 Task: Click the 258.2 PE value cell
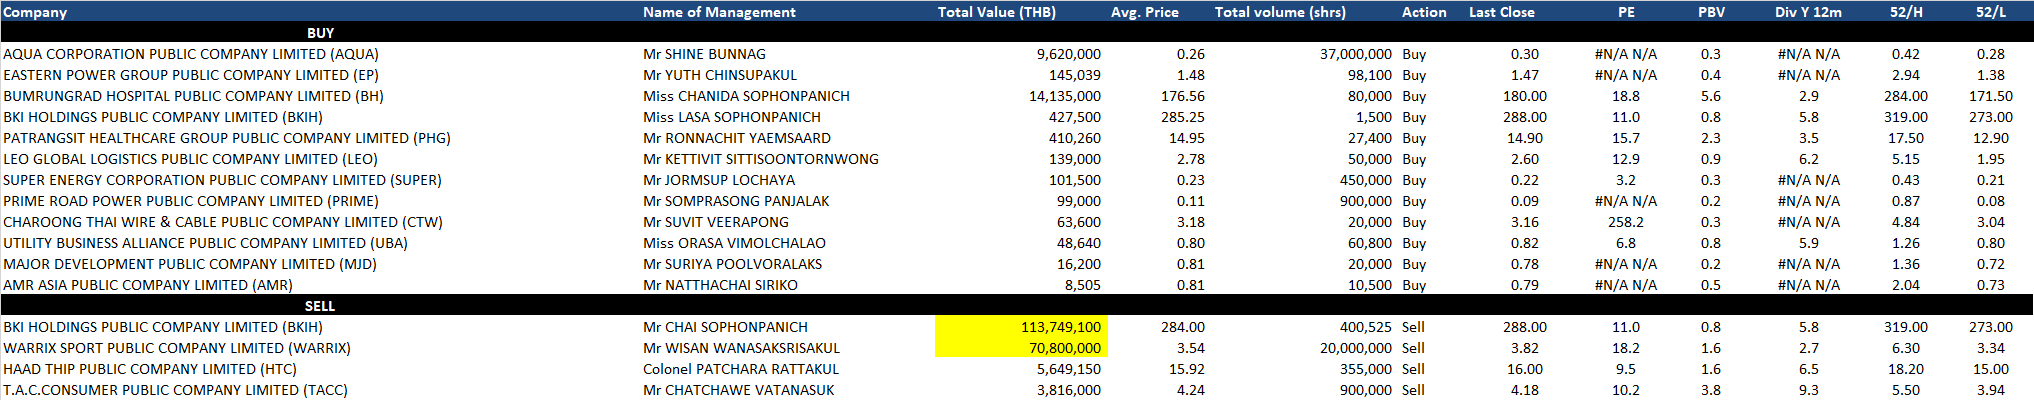click(1625, 222)
